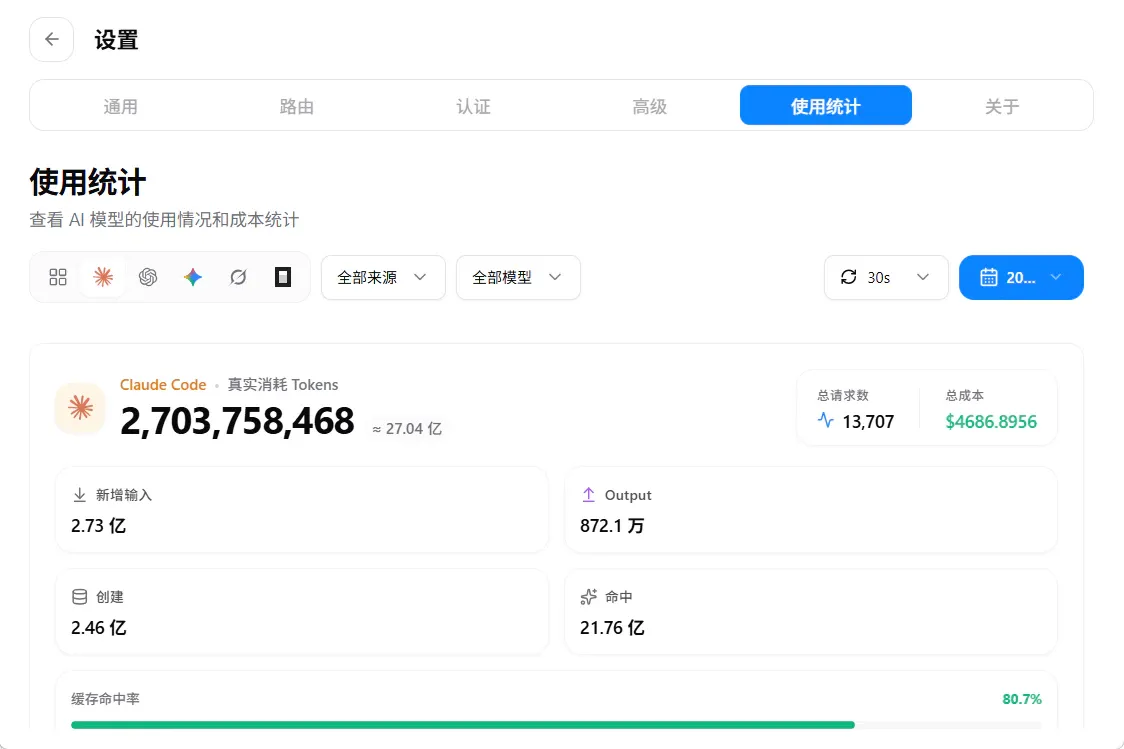Switch to the 路由 tab

297,106
